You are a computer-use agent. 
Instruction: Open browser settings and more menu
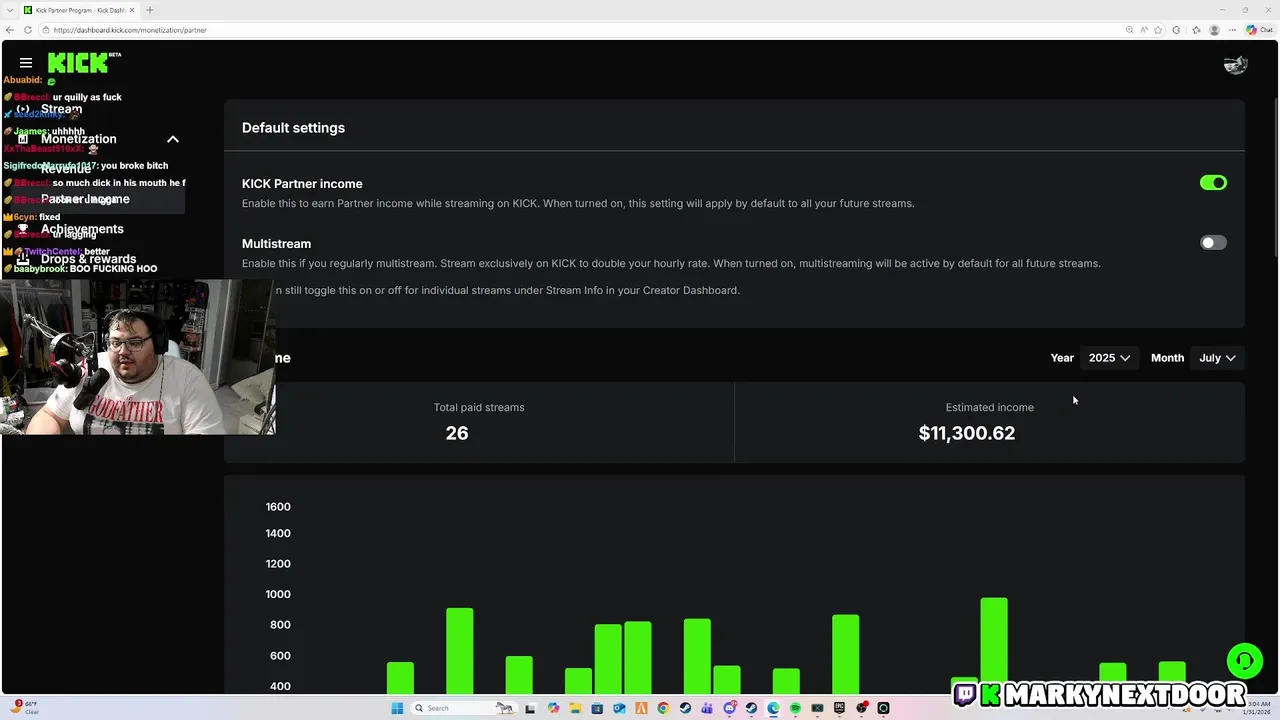click(x=1232, y=30)
